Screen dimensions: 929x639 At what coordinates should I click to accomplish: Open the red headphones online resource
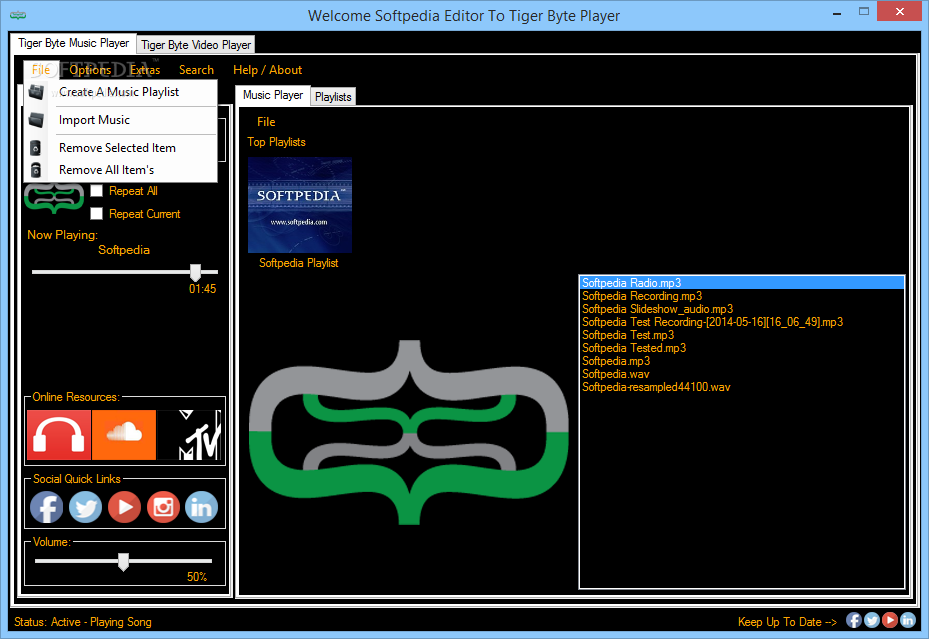[59, 435]
